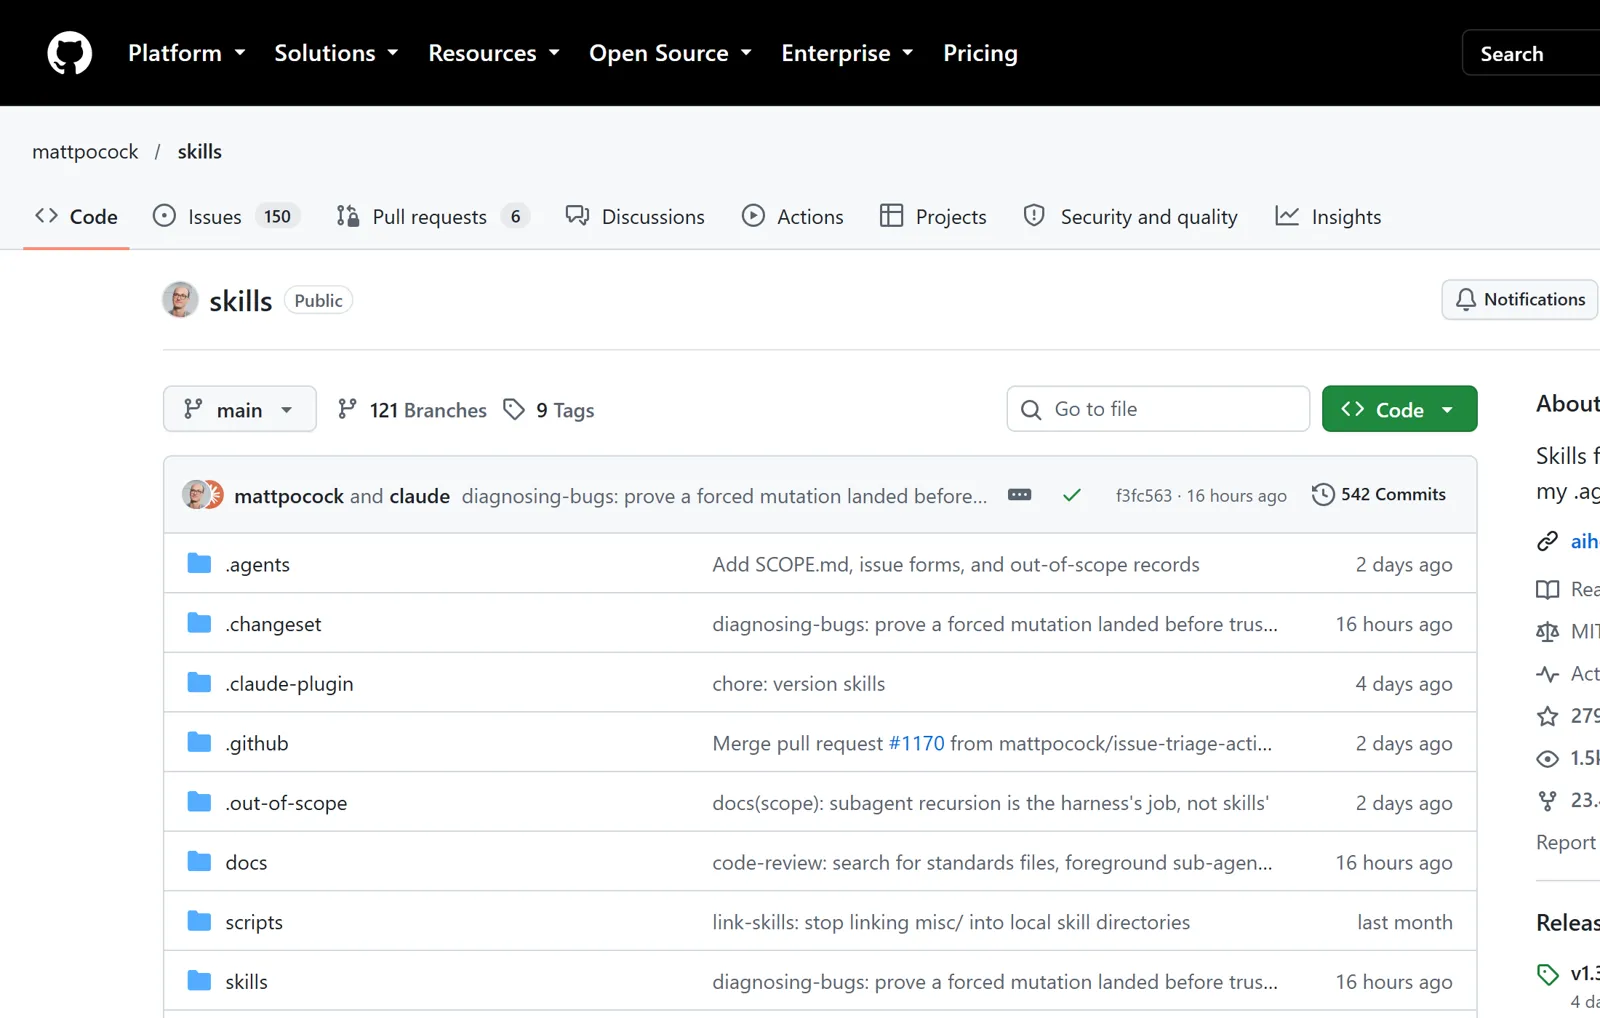Switch to the Issues tab

tap(226, 216)
